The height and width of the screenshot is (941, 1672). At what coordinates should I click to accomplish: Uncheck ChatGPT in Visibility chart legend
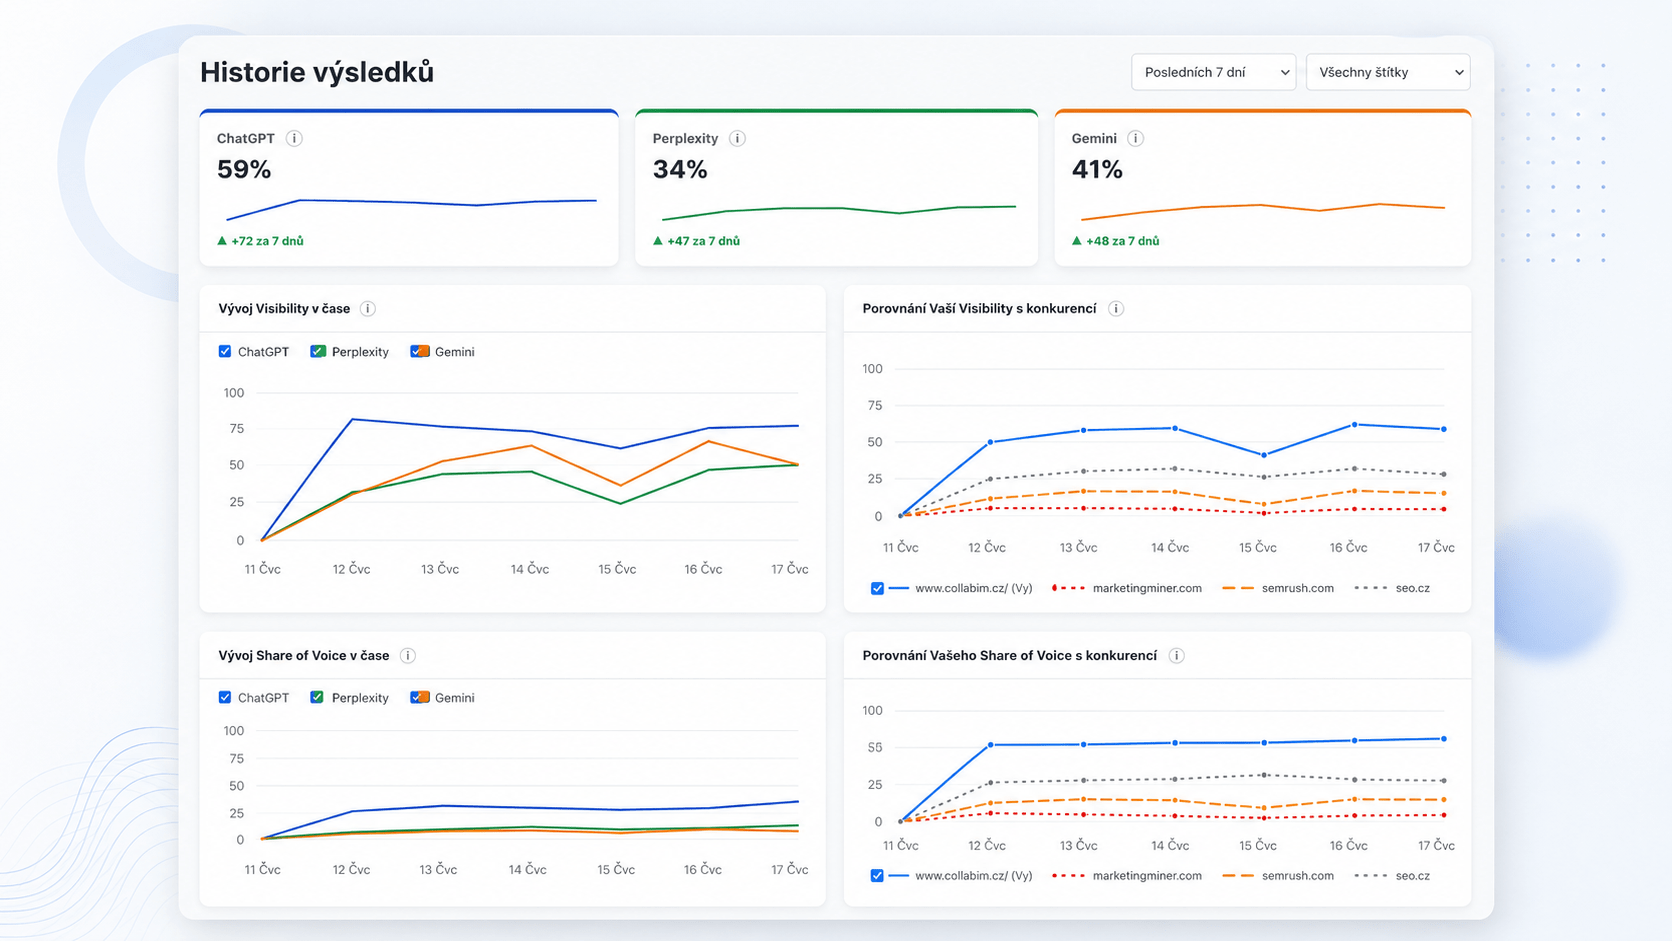pyautogui.click(x=225, y=352)
